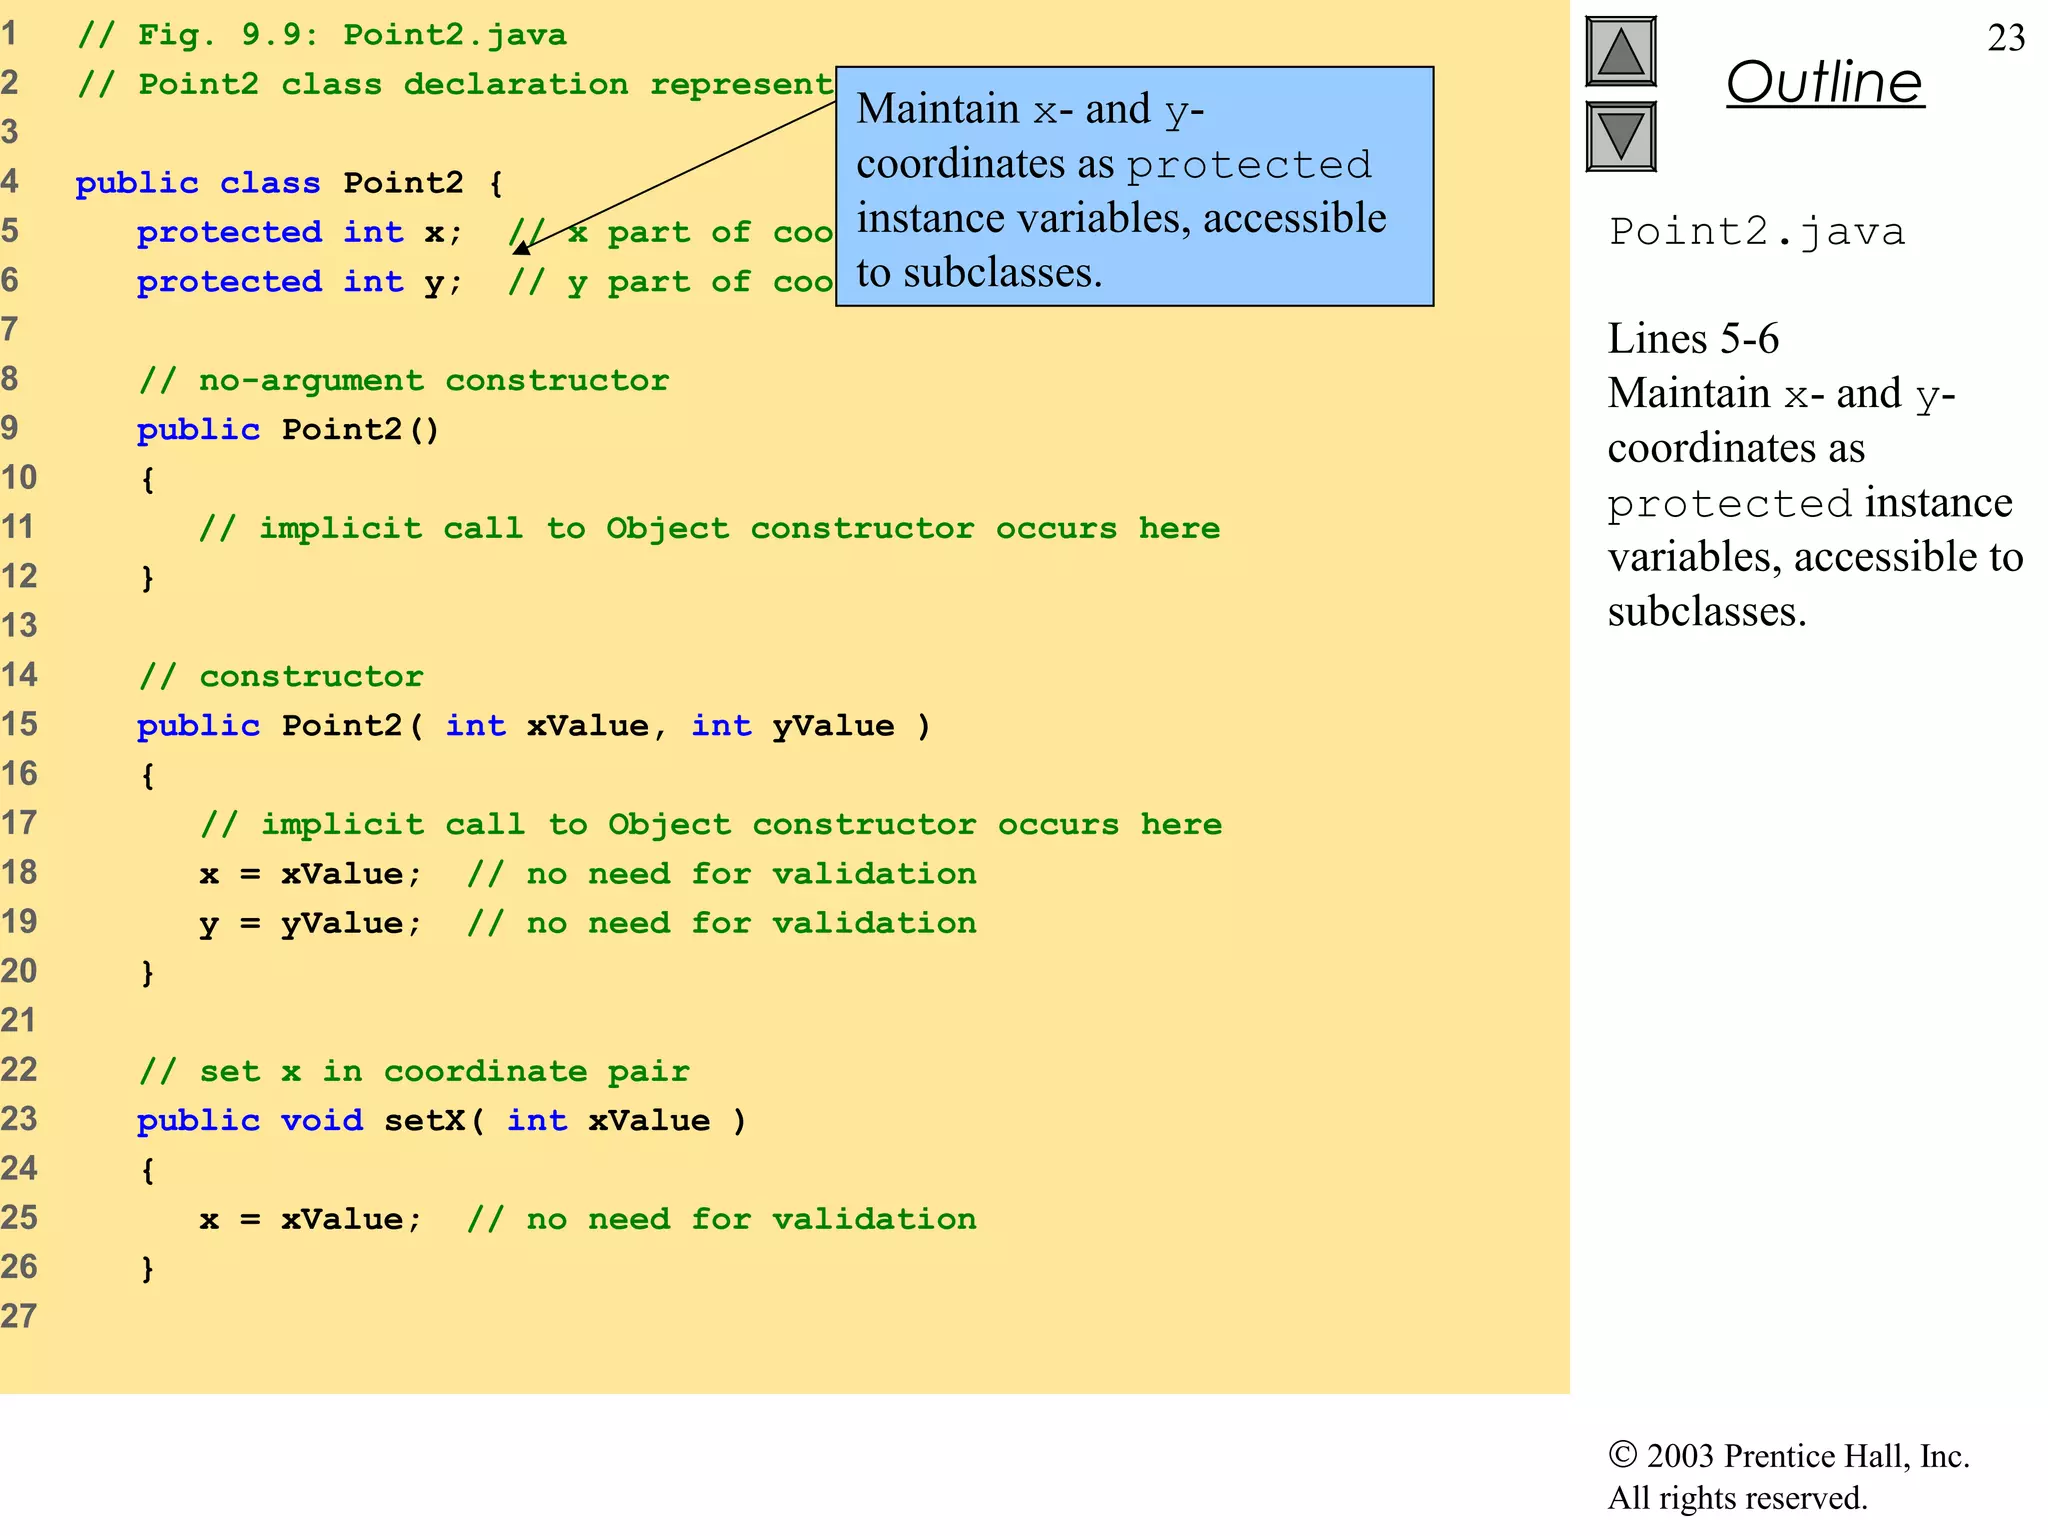Click the 'Lines 5-6' note text

[x=1692, y=339]
